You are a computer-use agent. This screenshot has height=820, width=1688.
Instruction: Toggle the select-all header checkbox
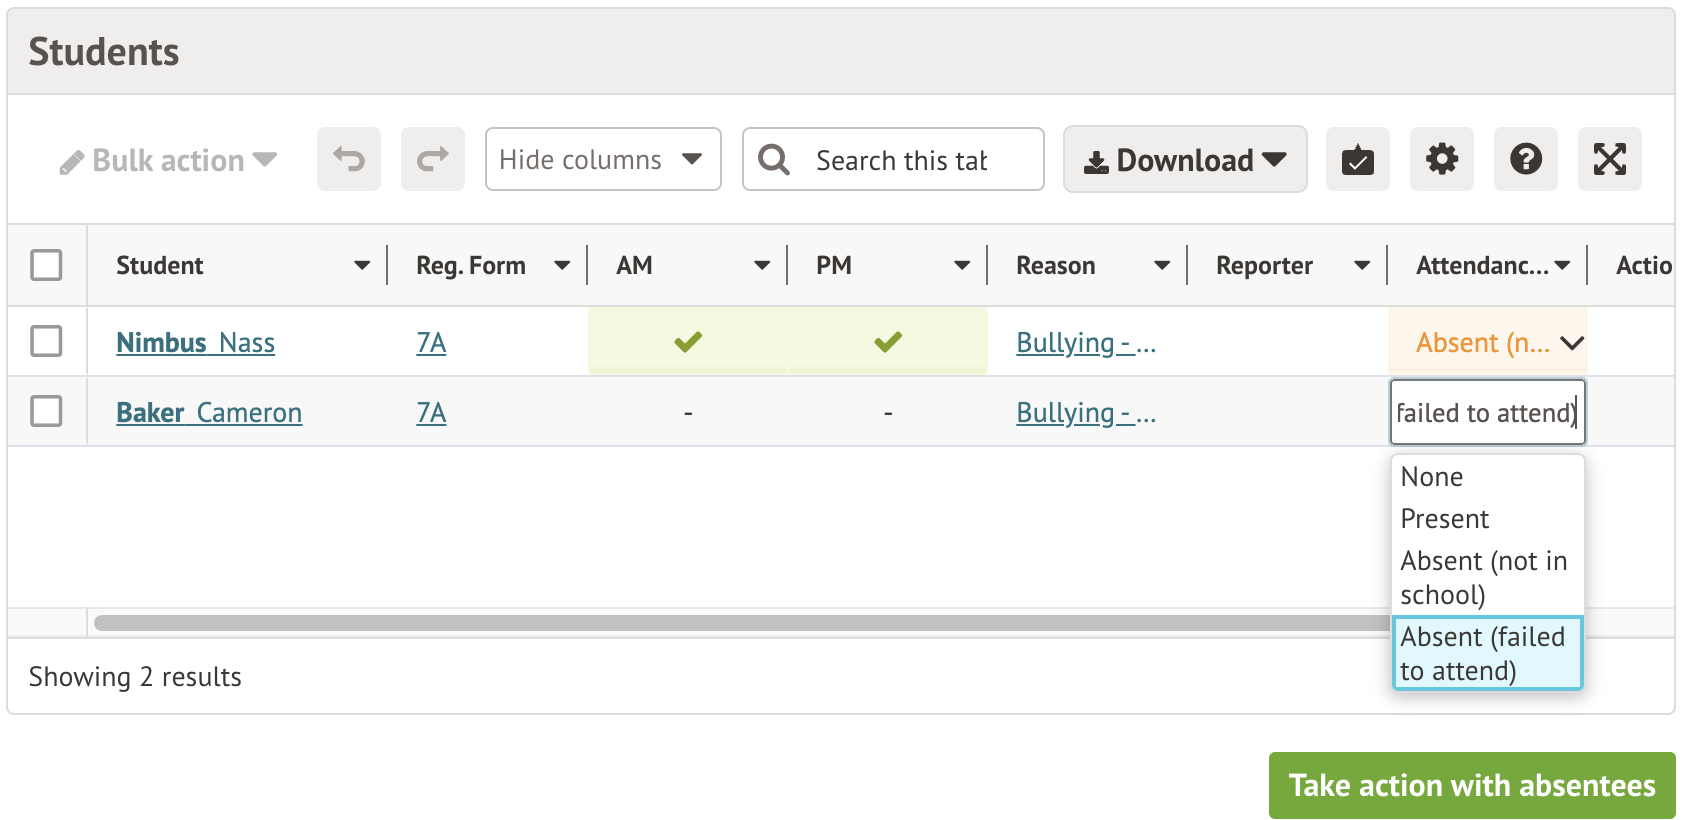click(46, 266)
